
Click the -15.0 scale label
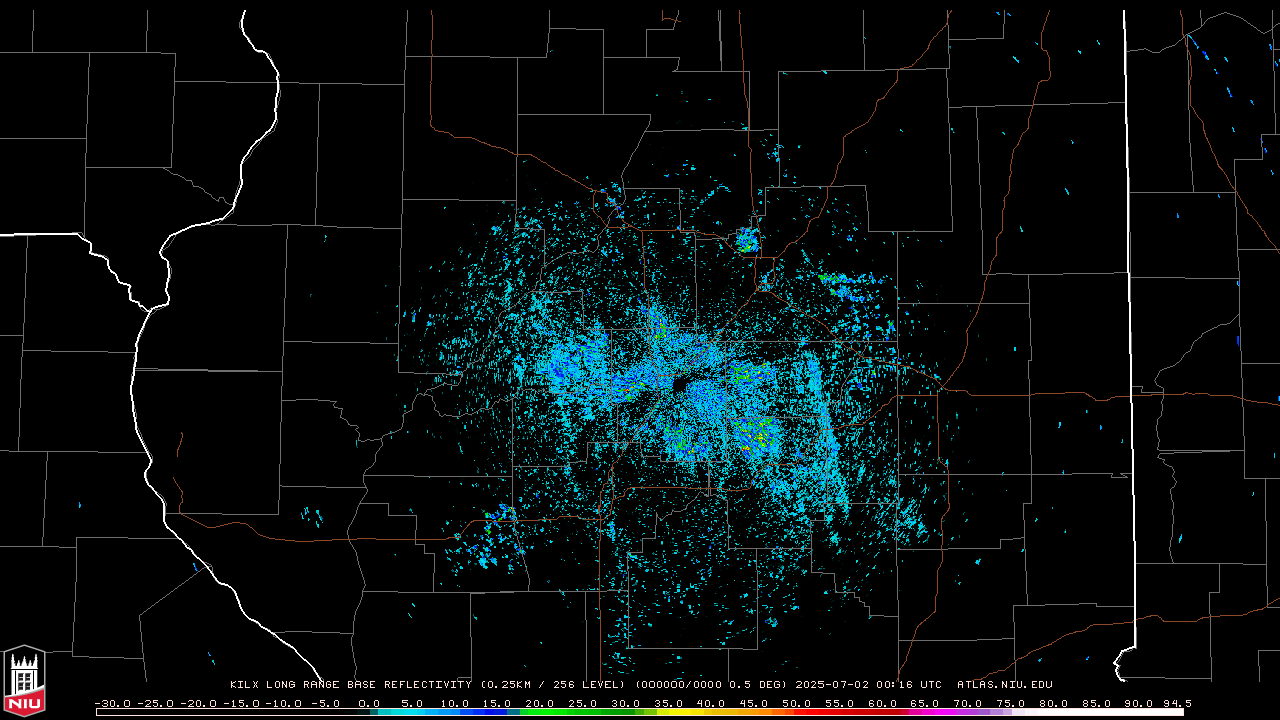pos(240,703)
